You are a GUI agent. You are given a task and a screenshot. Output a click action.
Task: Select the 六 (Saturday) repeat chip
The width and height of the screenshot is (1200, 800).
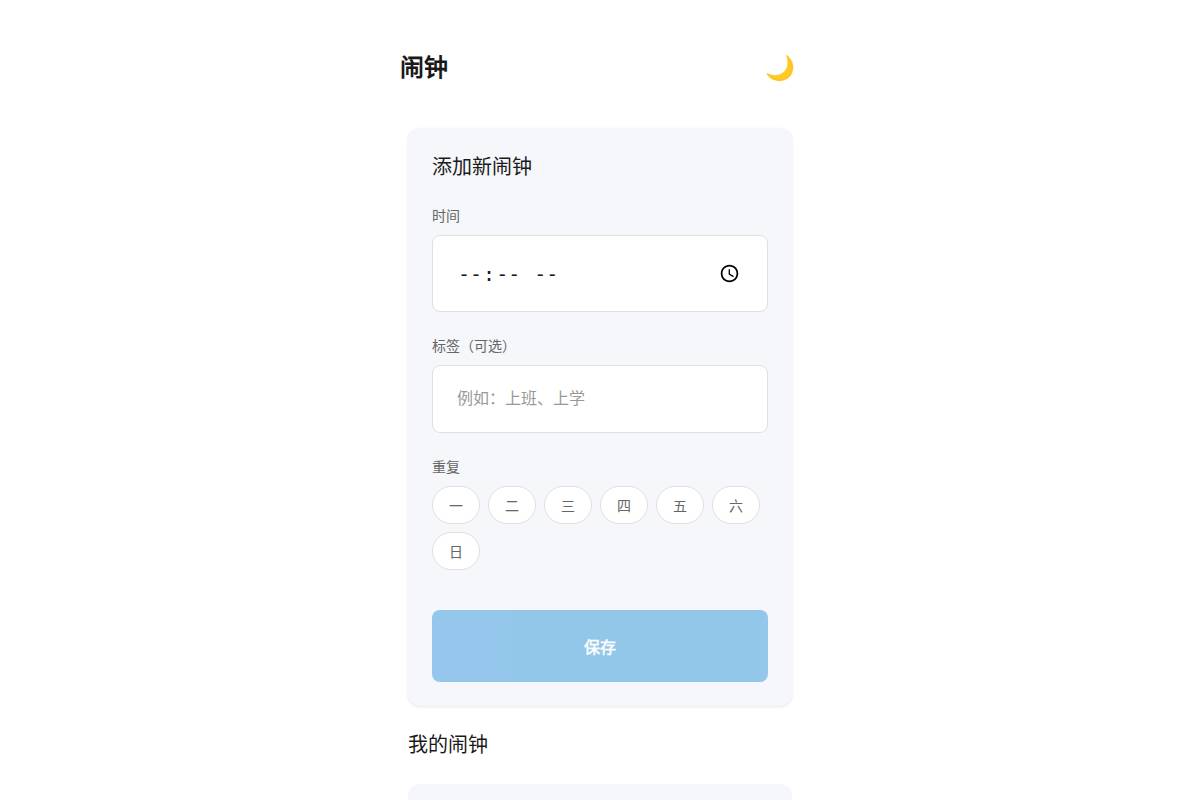pos(736,506)
